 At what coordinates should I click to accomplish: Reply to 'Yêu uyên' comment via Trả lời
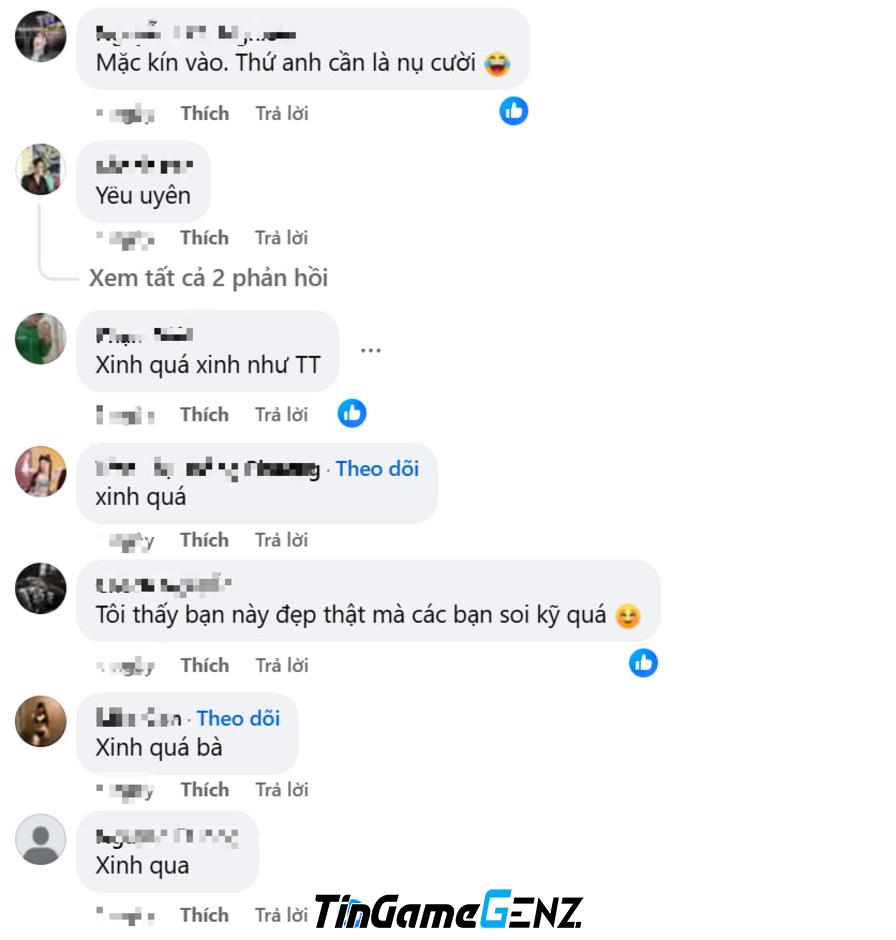[281, 238]
